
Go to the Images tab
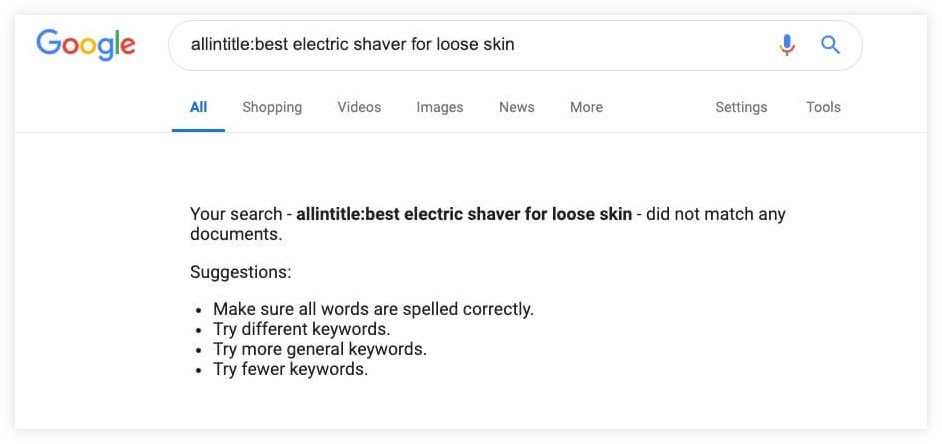[440, 108]
